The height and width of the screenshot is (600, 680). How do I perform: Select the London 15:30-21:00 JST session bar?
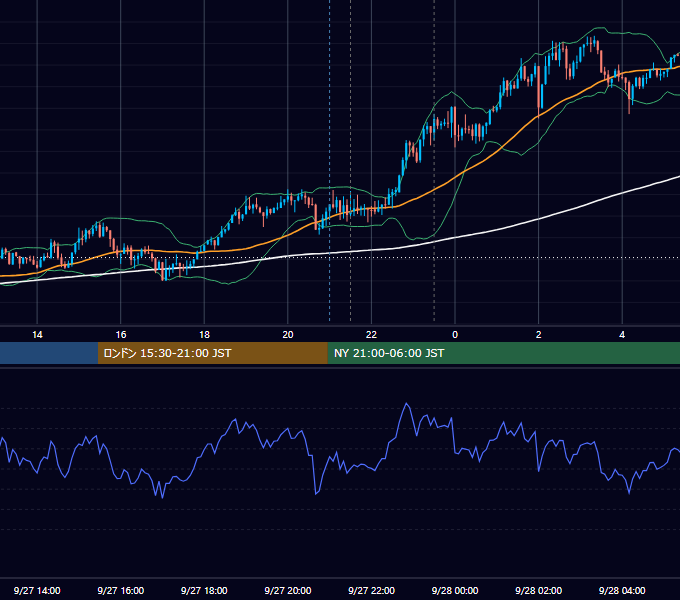click(x=212, y=353)
